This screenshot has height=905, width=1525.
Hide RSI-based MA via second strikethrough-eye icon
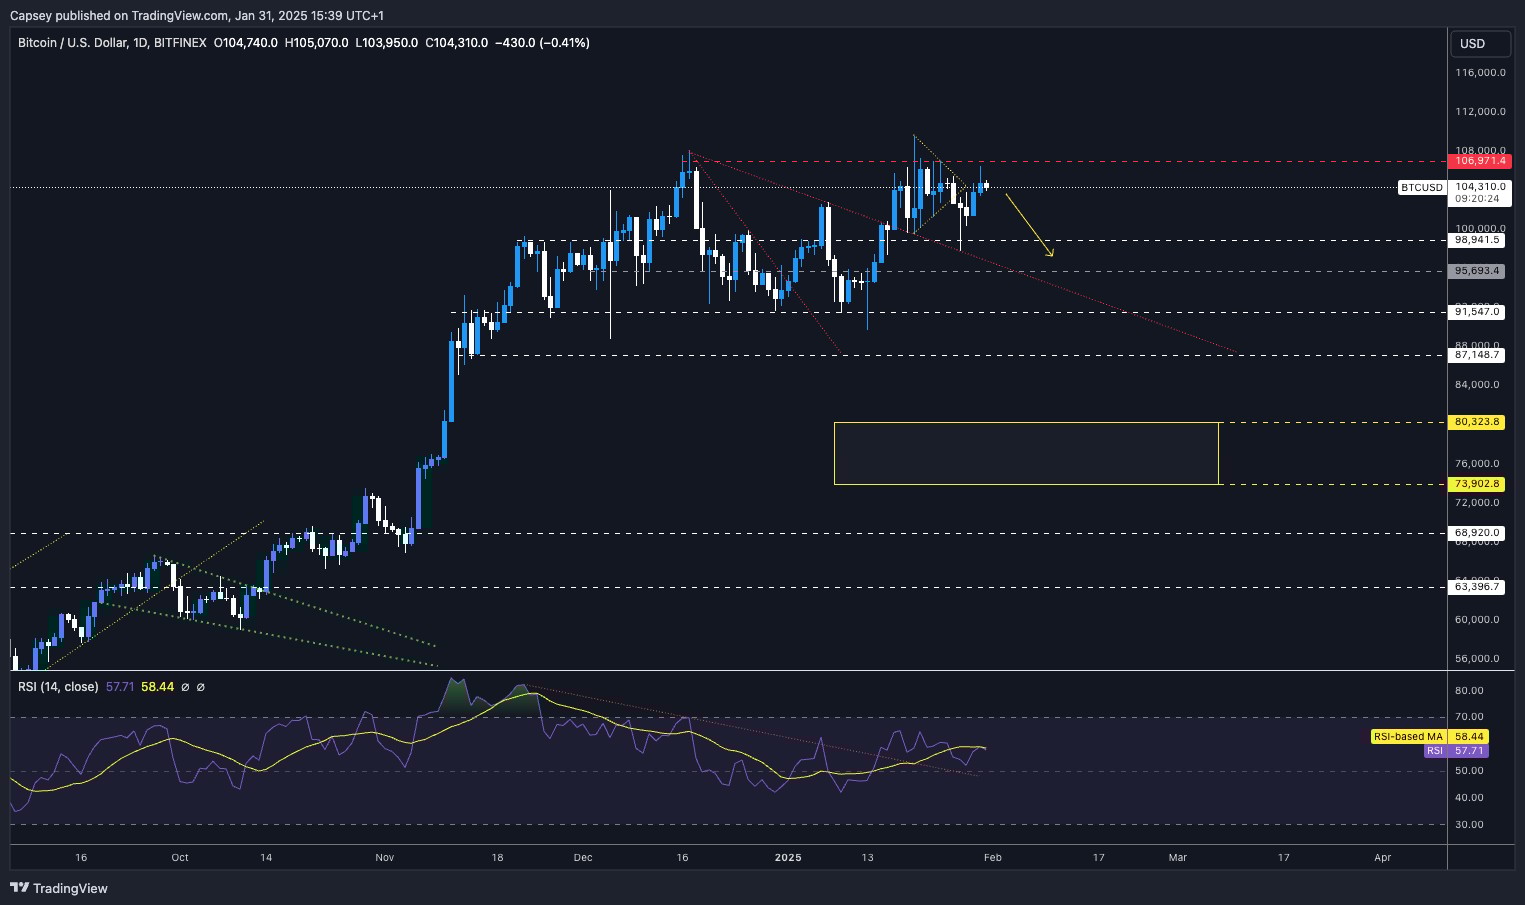[x=200, y=687]
